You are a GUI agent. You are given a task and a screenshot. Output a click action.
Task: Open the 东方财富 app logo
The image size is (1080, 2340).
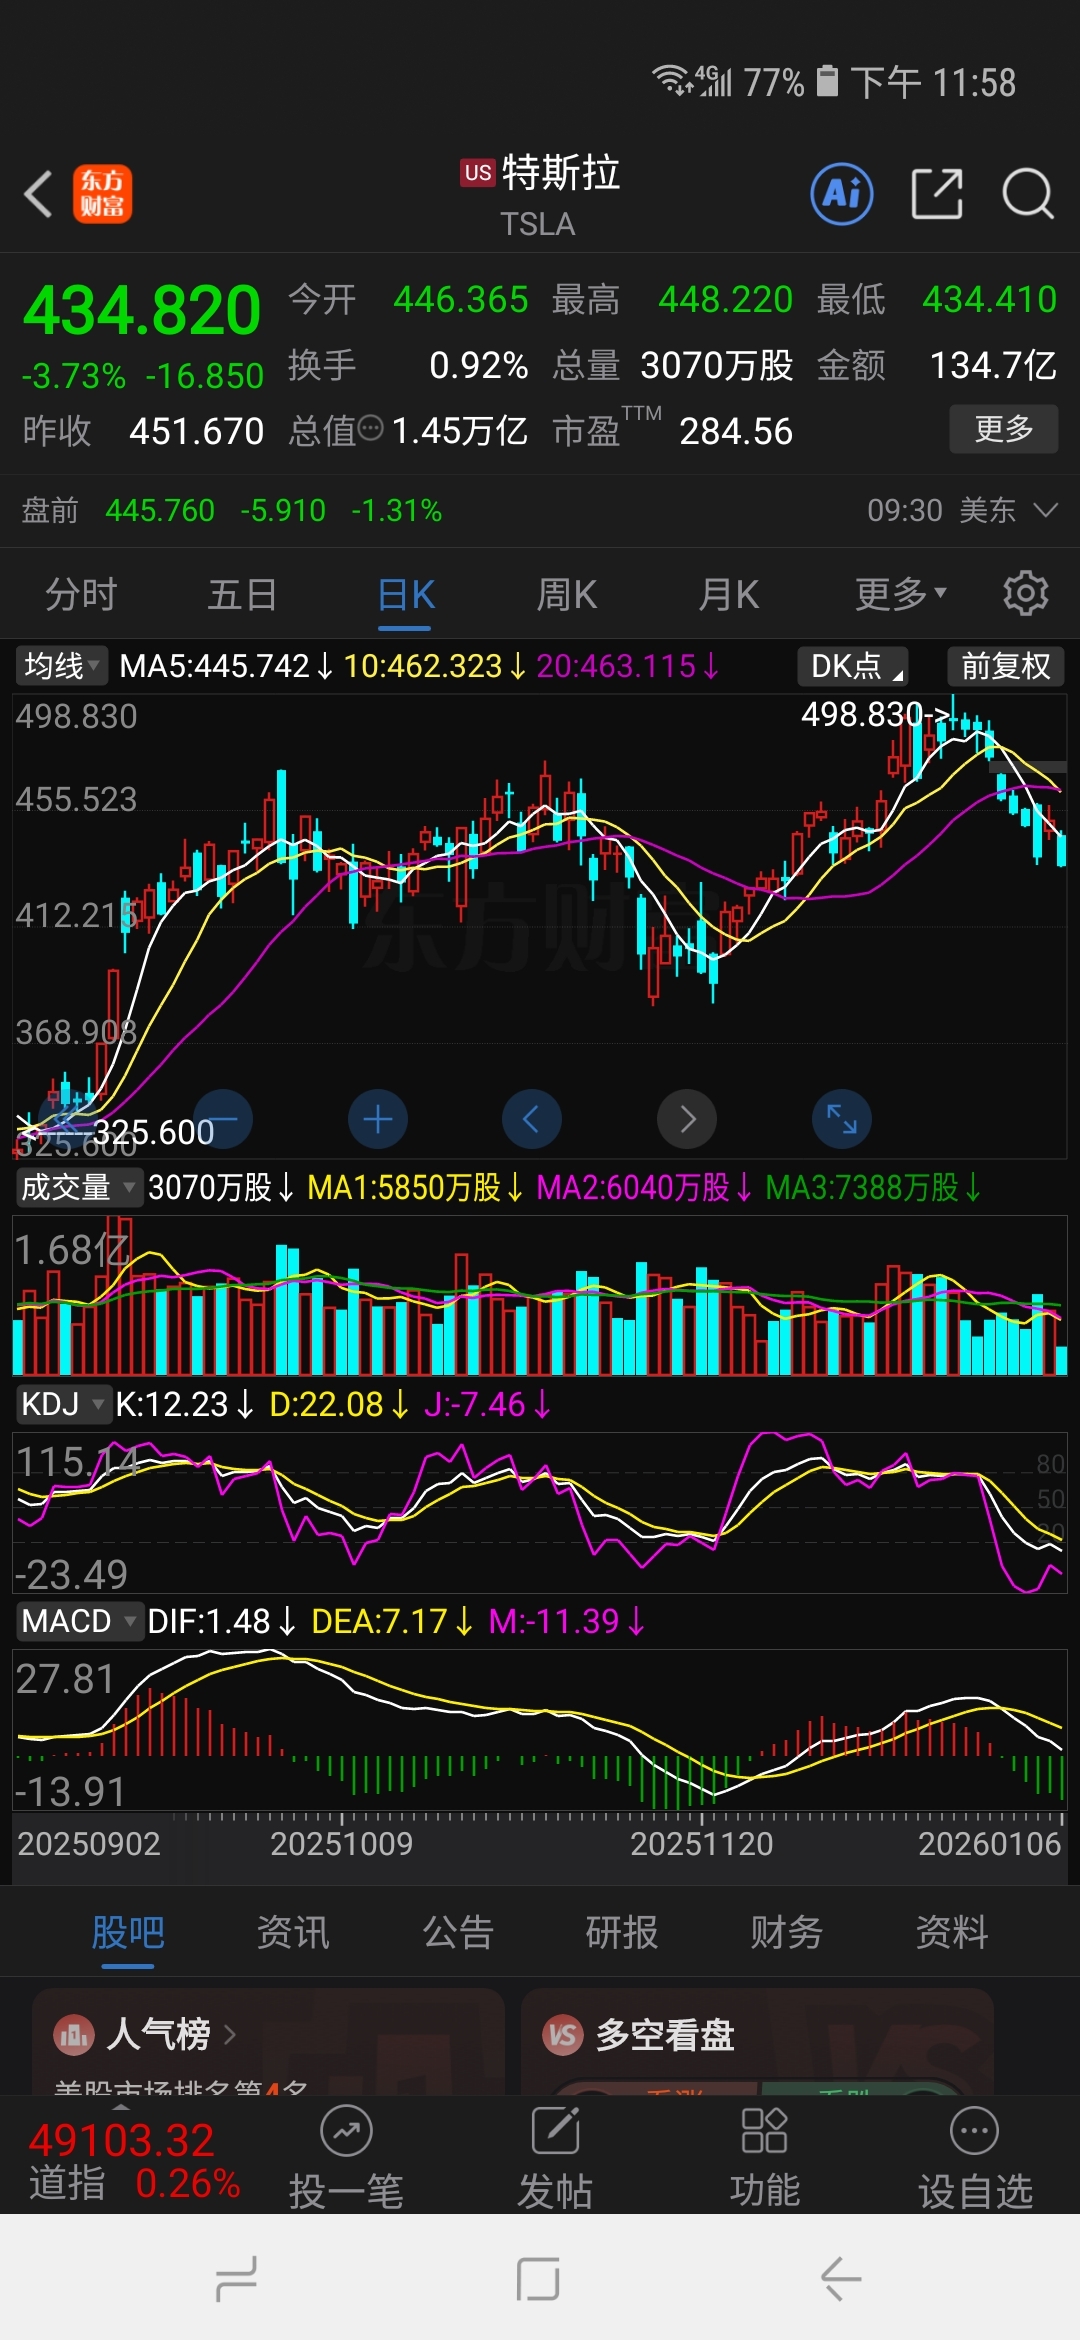[x=102, y=194]
